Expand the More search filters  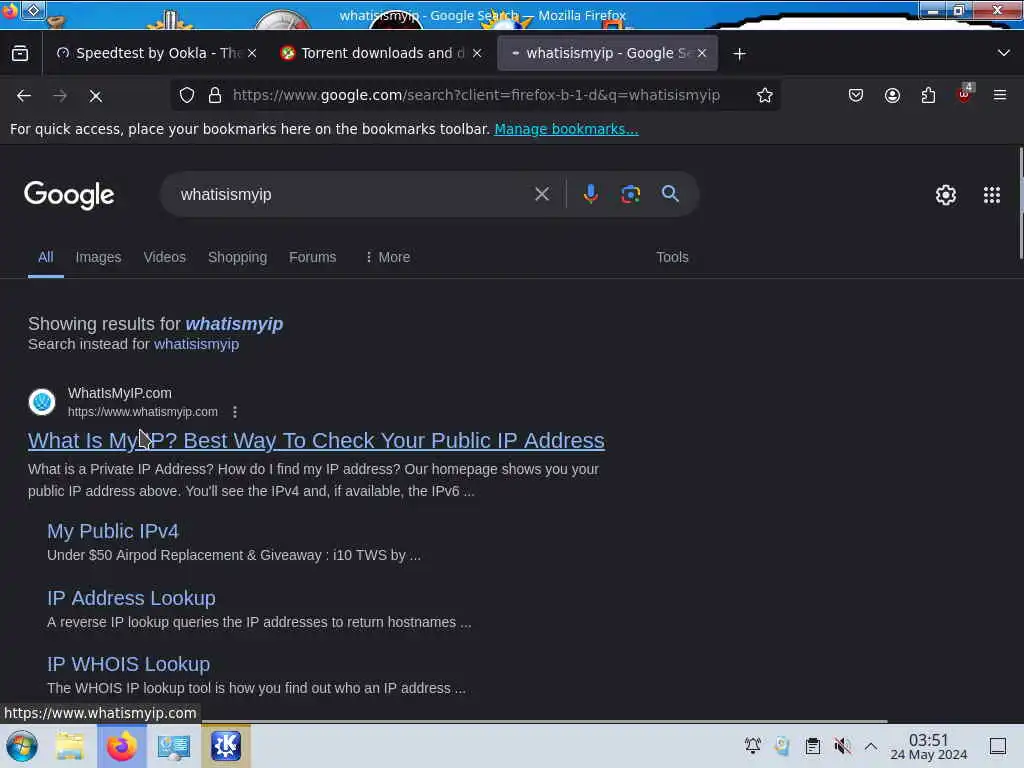click(387, 257)
